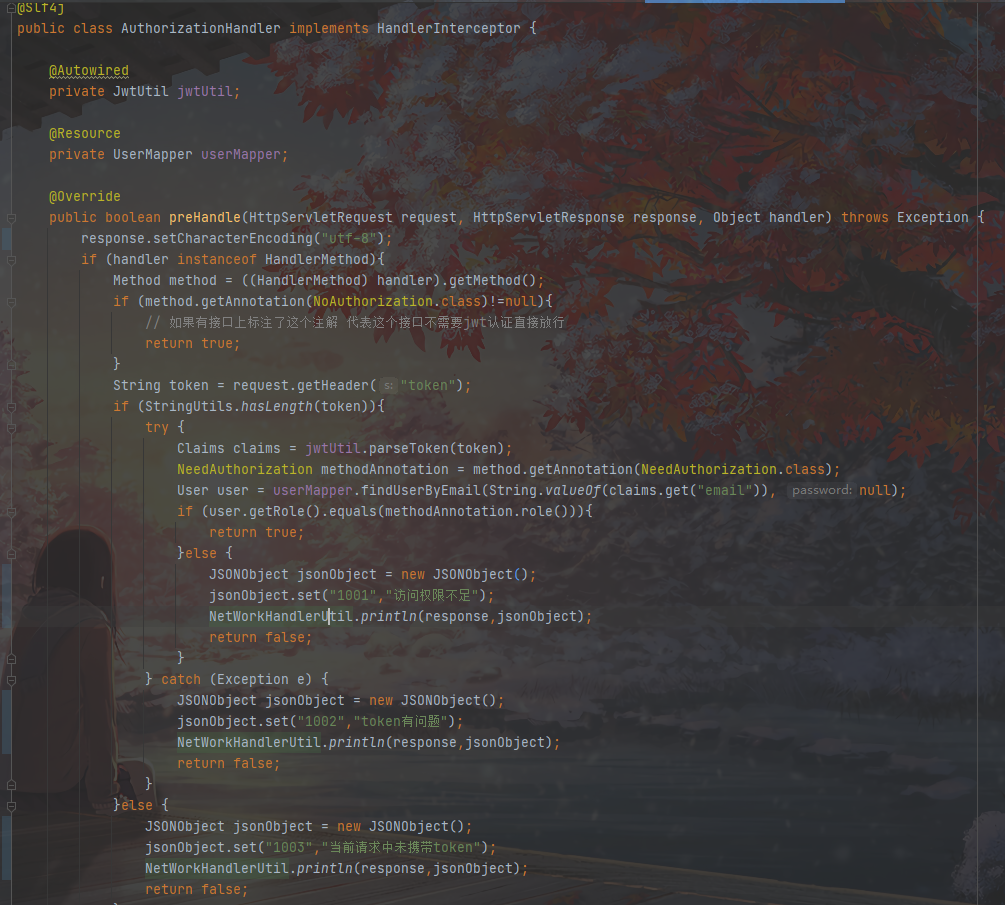1005x905 pixels.
Task: Click the null argument after password hint
Action: (x=875, y=490)
